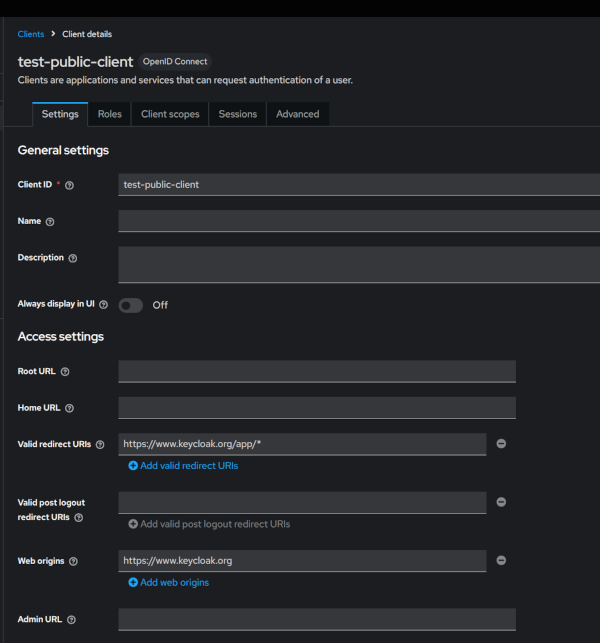600x643 pixels.
Task: Click into the Description text area
Action: pos(359,265)
